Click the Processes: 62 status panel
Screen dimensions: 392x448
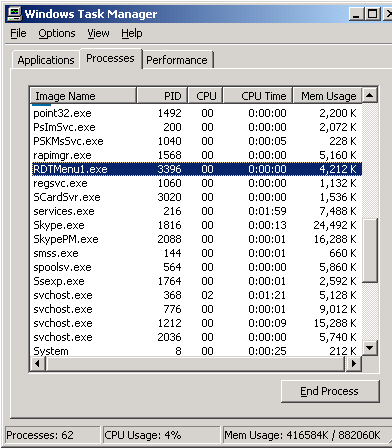(x=53, y=435)
